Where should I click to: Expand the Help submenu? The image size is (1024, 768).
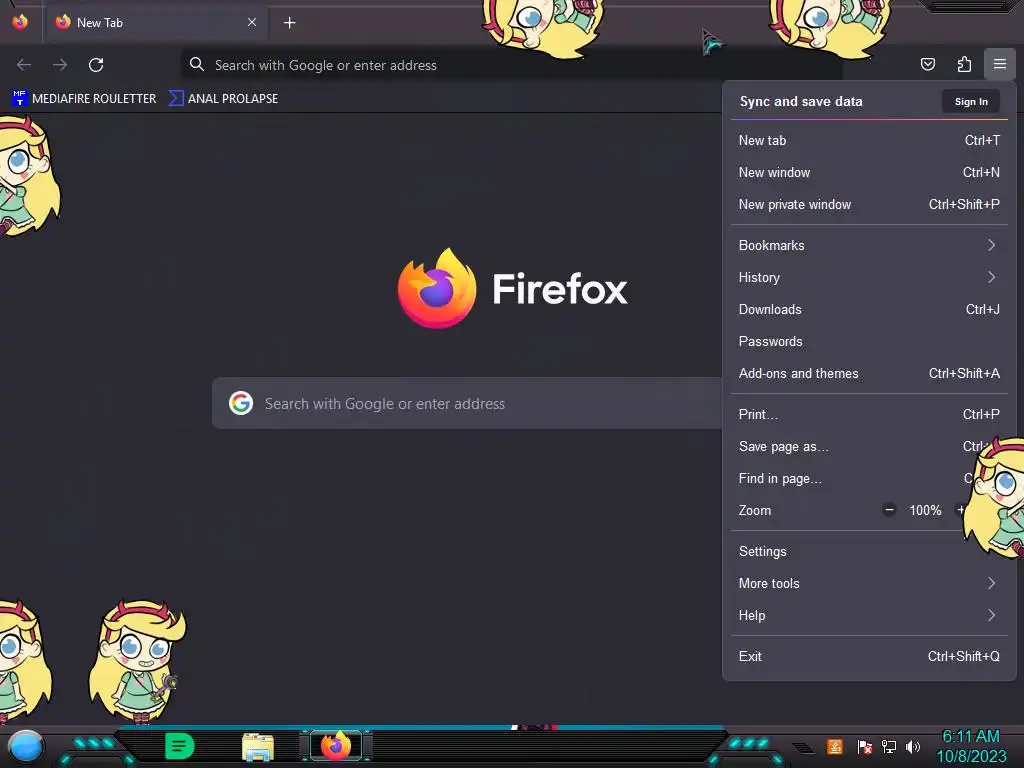[869, 615]
